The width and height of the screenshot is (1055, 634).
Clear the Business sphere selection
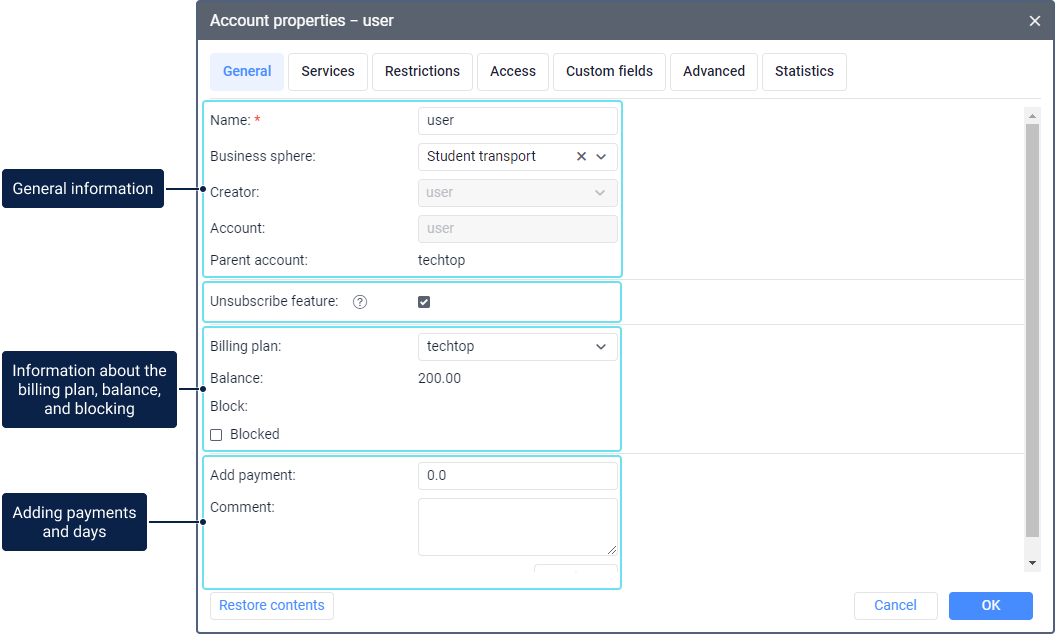point(581,156)
